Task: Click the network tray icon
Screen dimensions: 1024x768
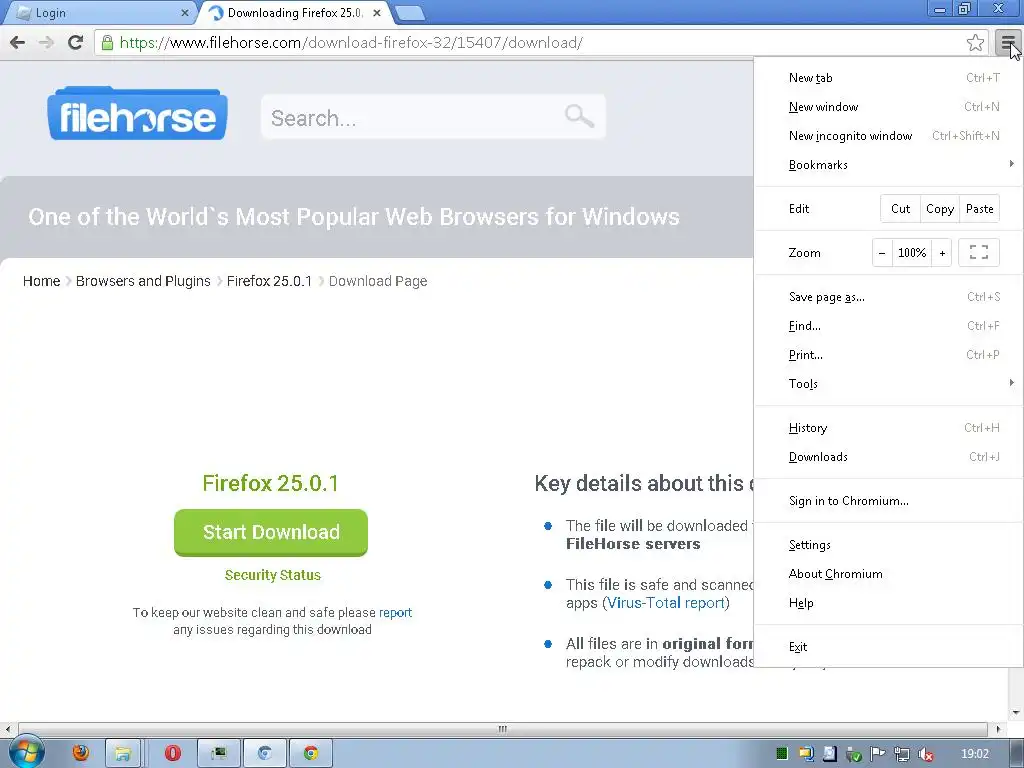Action: coord(902,754)
